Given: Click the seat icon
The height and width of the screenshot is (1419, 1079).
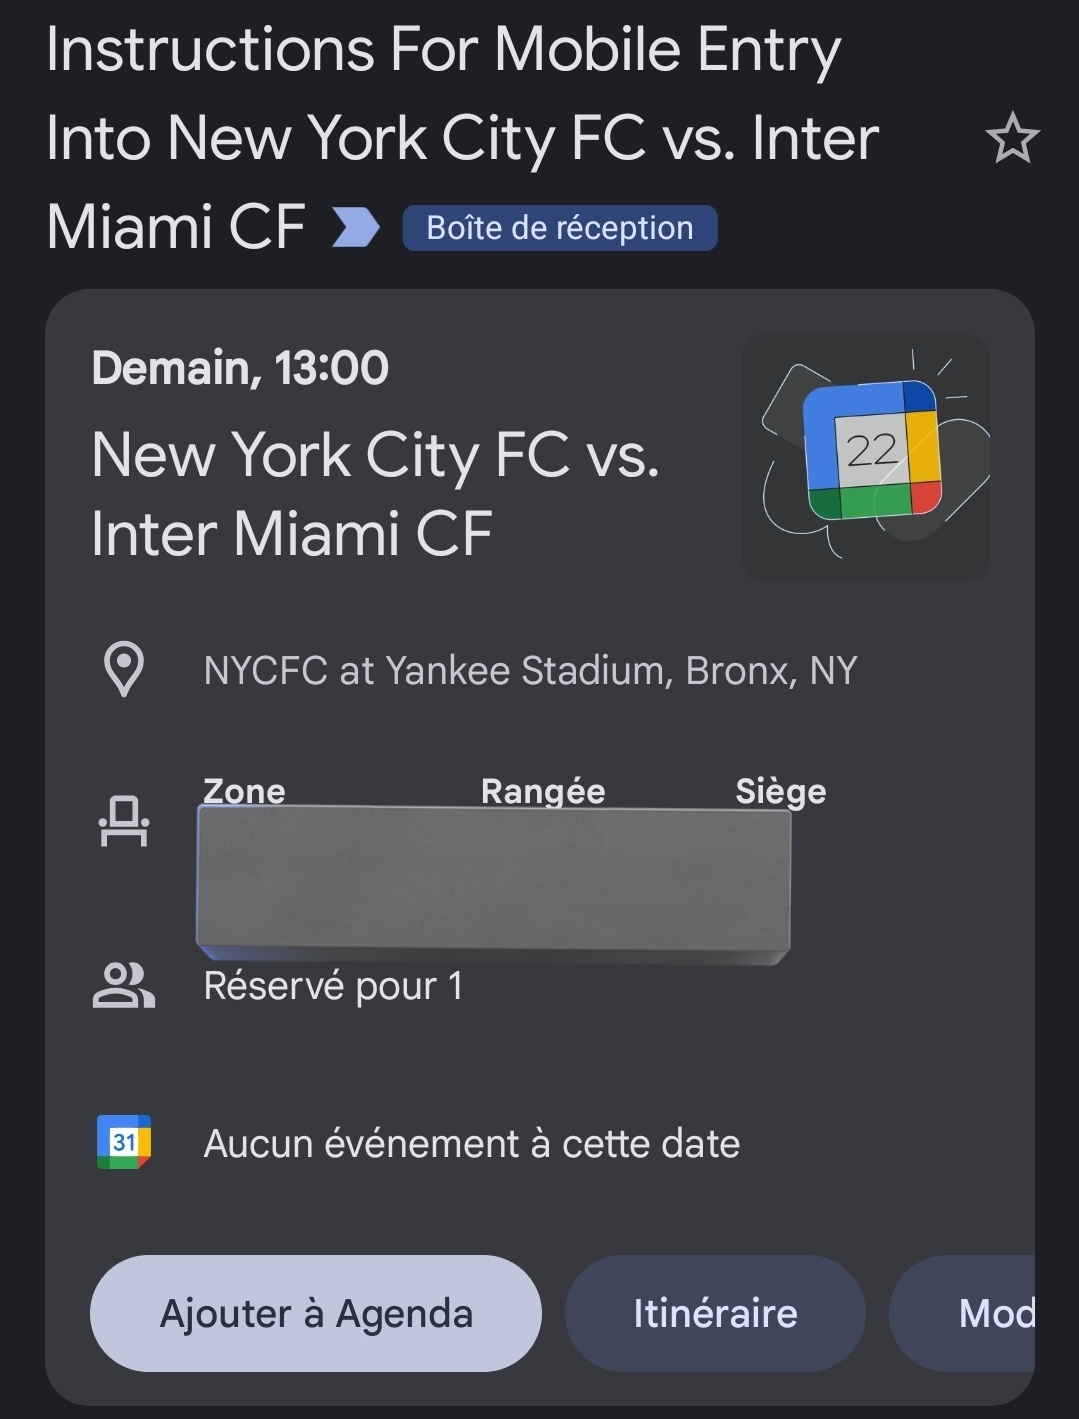Looking at the screenshot, I should point(124,821).
